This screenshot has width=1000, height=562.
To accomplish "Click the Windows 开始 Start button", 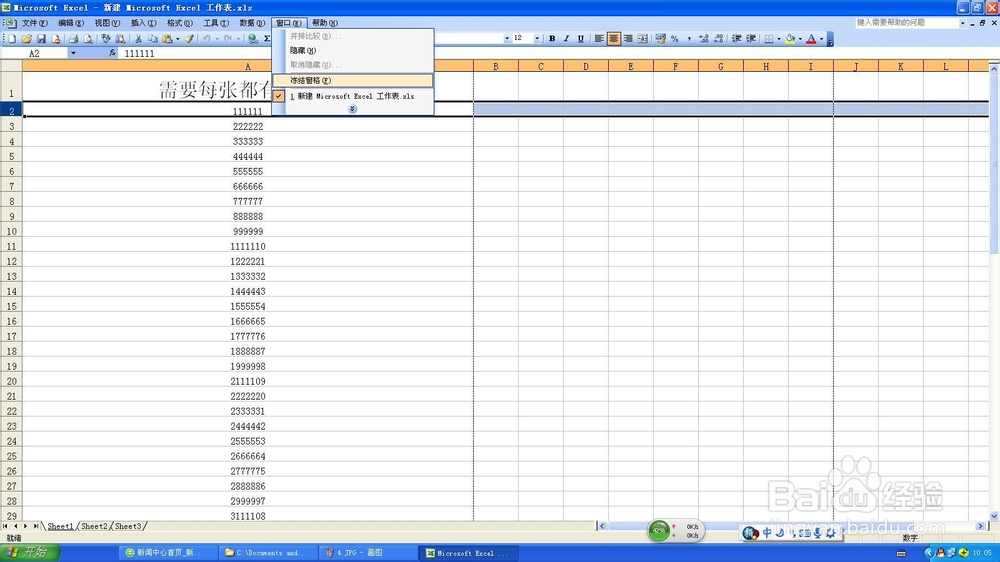I will point(29,552).
